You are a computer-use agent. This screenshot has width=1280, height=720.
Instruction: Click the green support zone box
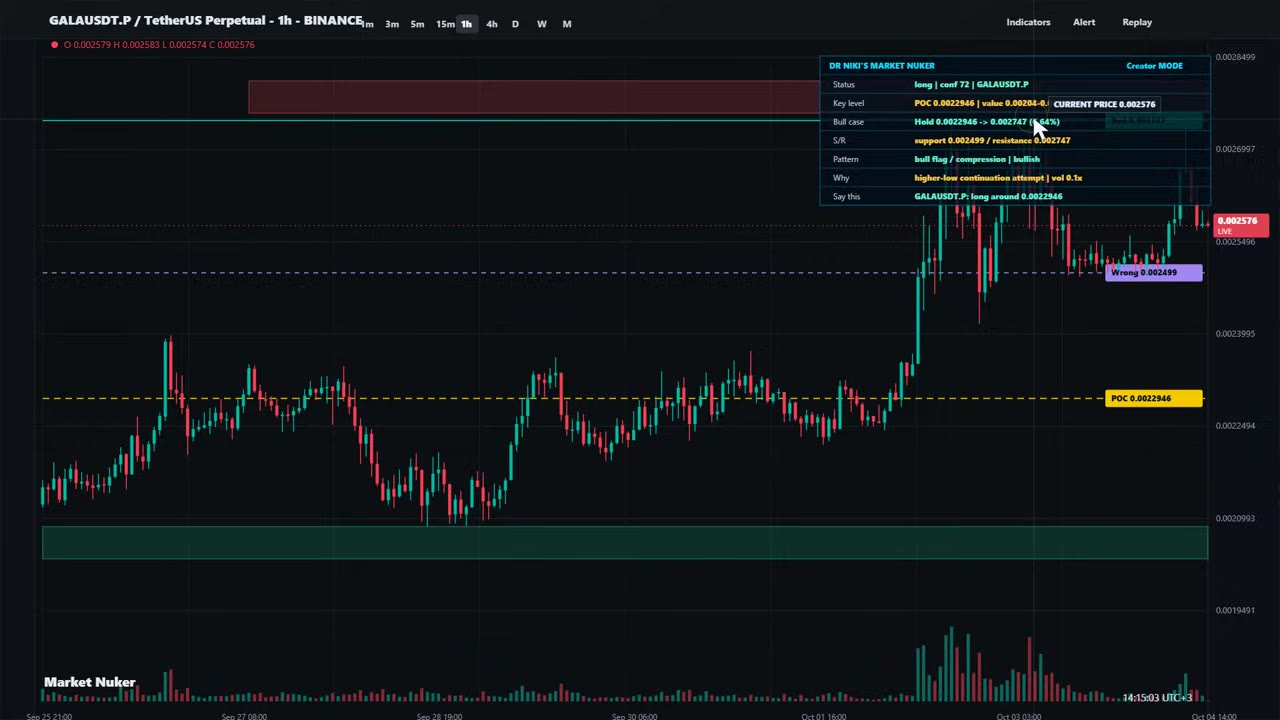point(625,542)
